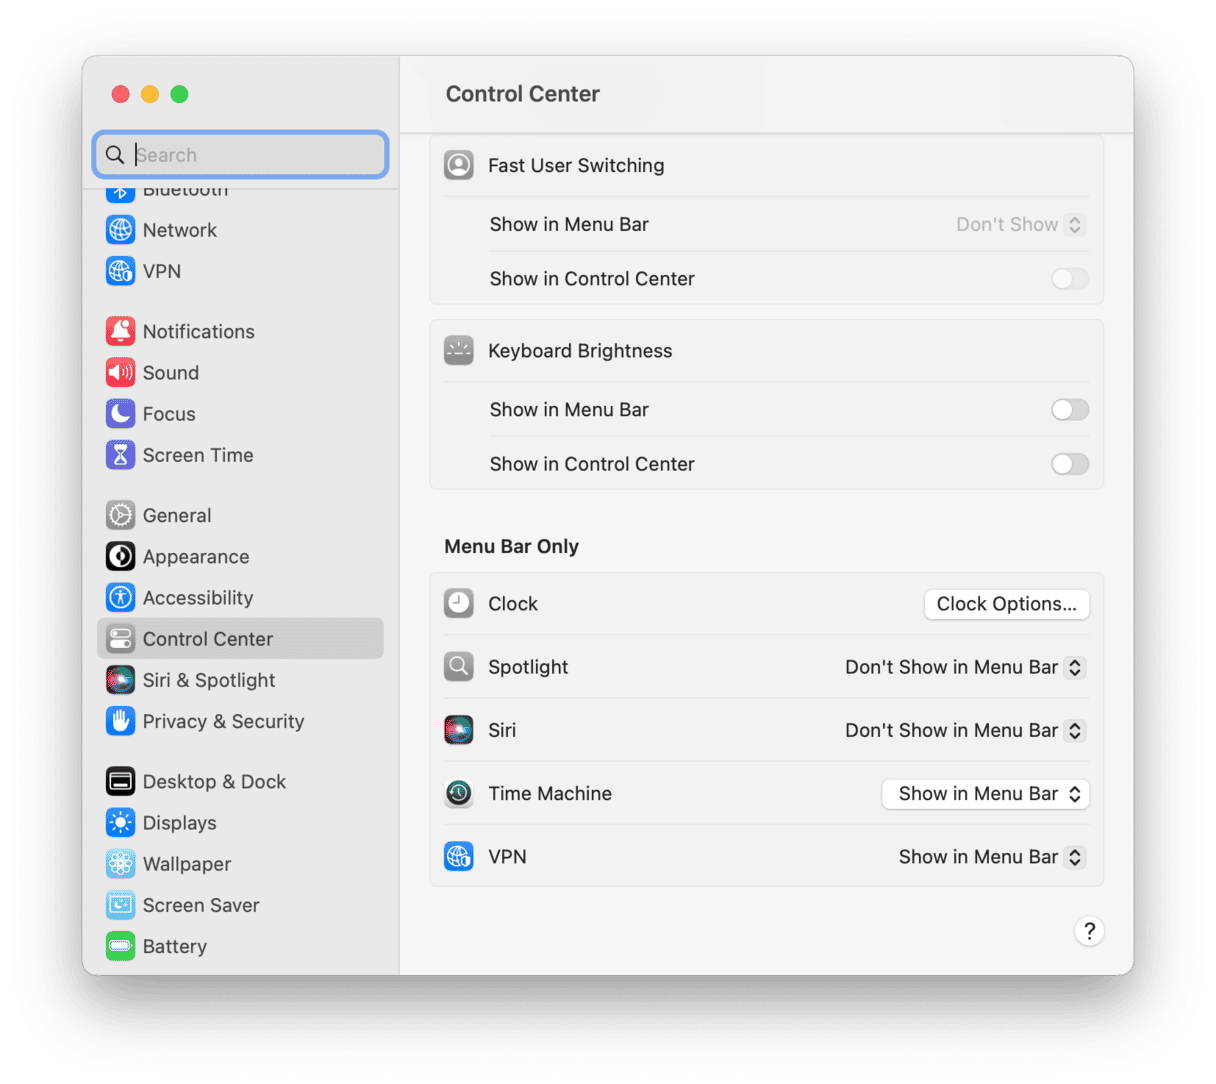The width and height of the screenshot is (1216, 1084).
Task: Click the Displays sun icon
Action: click(121, 823)
